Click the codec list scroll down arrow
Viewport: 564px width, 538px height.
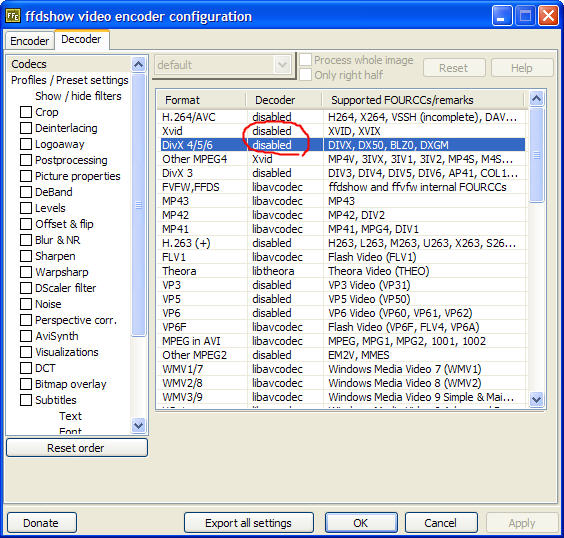pyautogui.click(x=536, y=399)
